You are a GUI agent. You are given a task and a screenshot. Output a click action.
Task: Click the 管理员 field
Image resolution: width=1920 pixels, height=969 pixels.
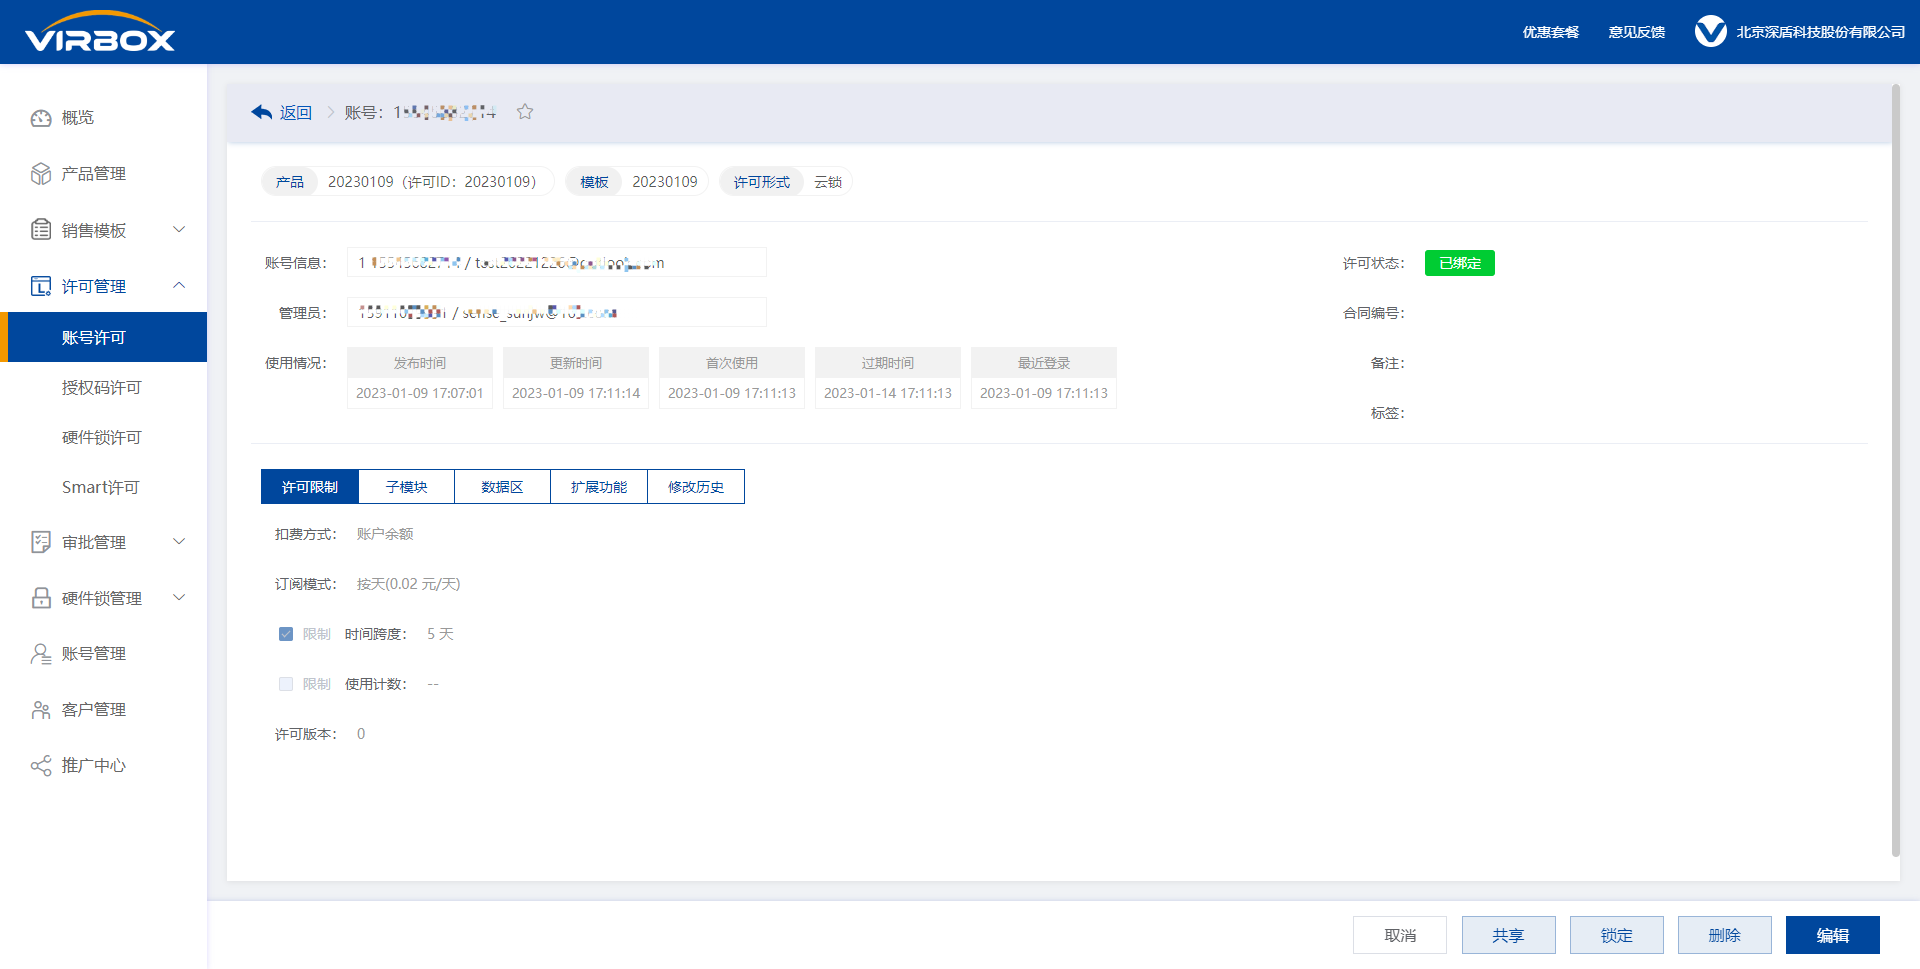557,313
